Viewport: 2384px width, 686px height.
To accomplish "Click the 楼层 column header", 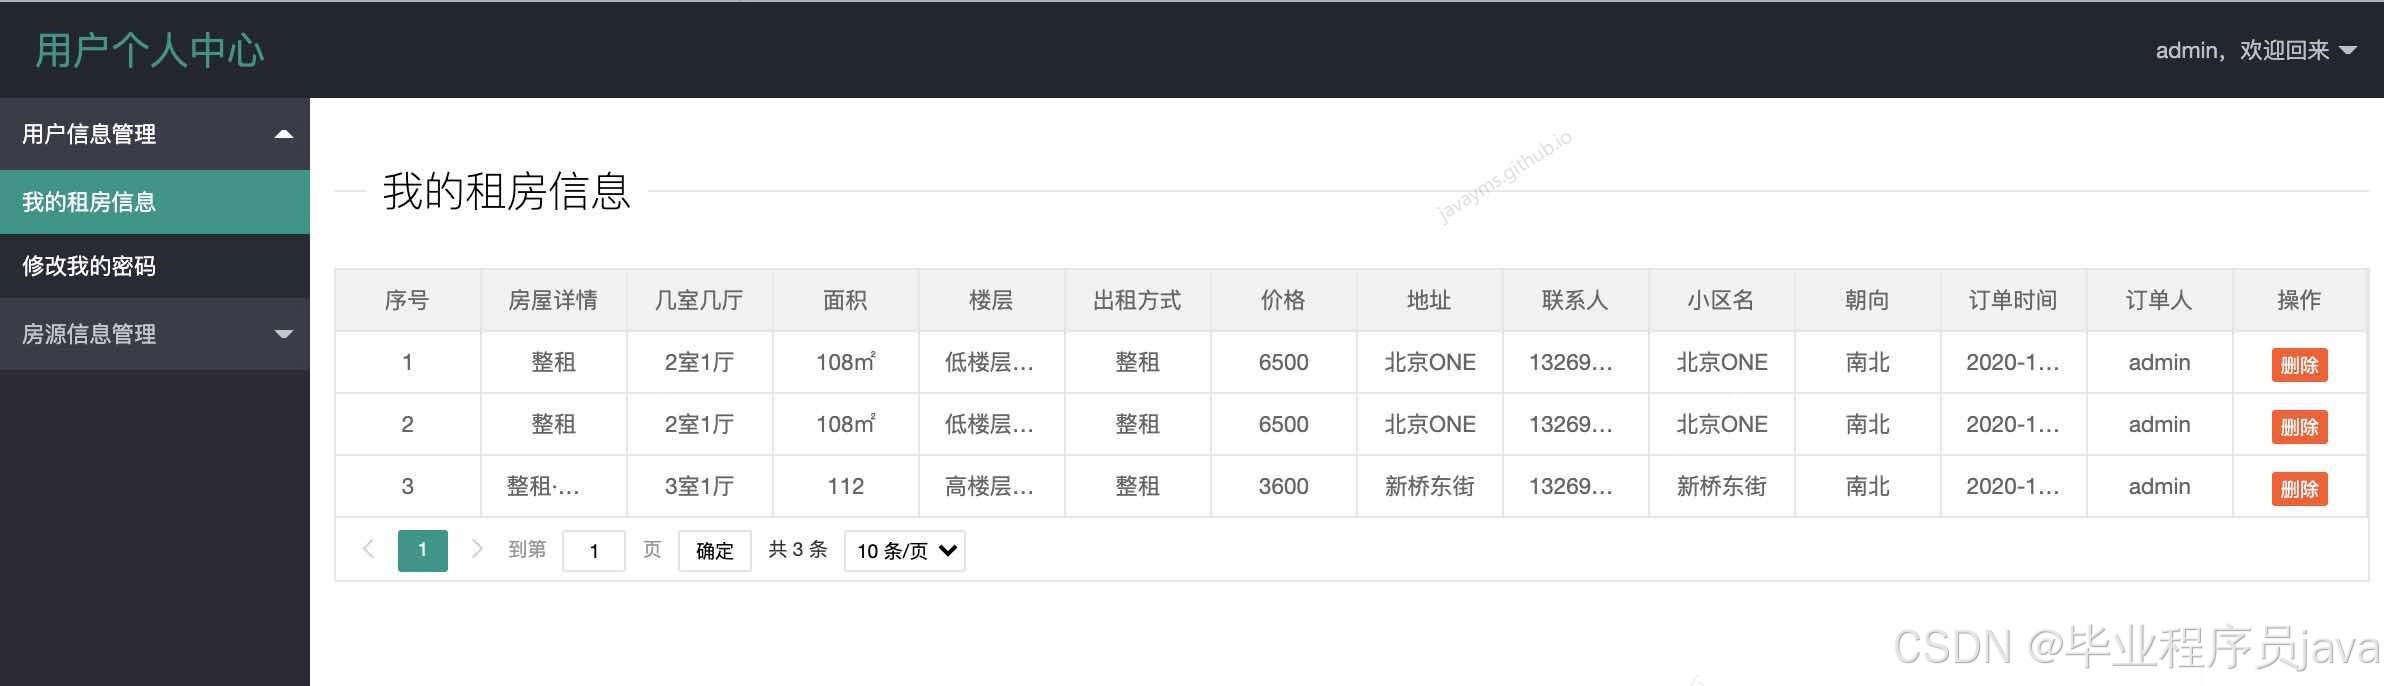I will (x=991, y=300).
